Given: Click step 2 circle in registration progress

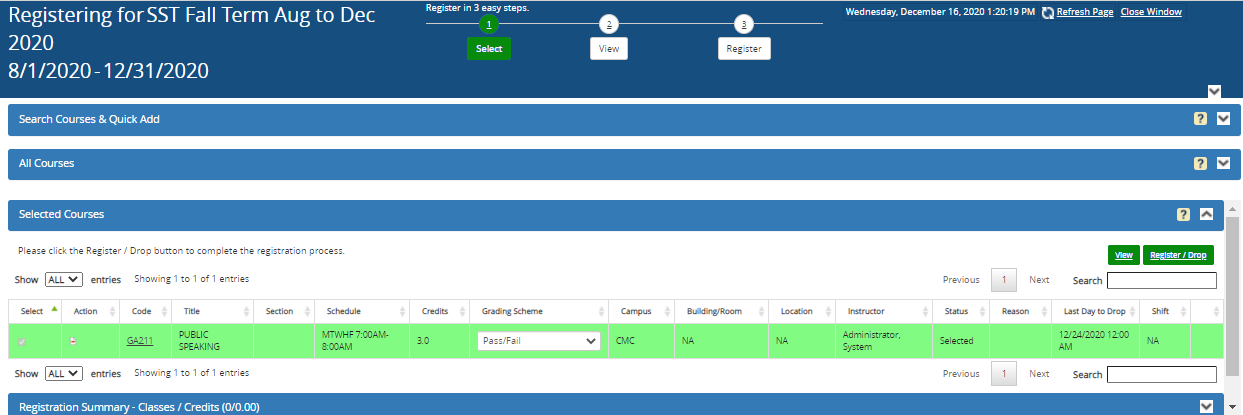Looking at the screenshot, I should pos(608,24).
